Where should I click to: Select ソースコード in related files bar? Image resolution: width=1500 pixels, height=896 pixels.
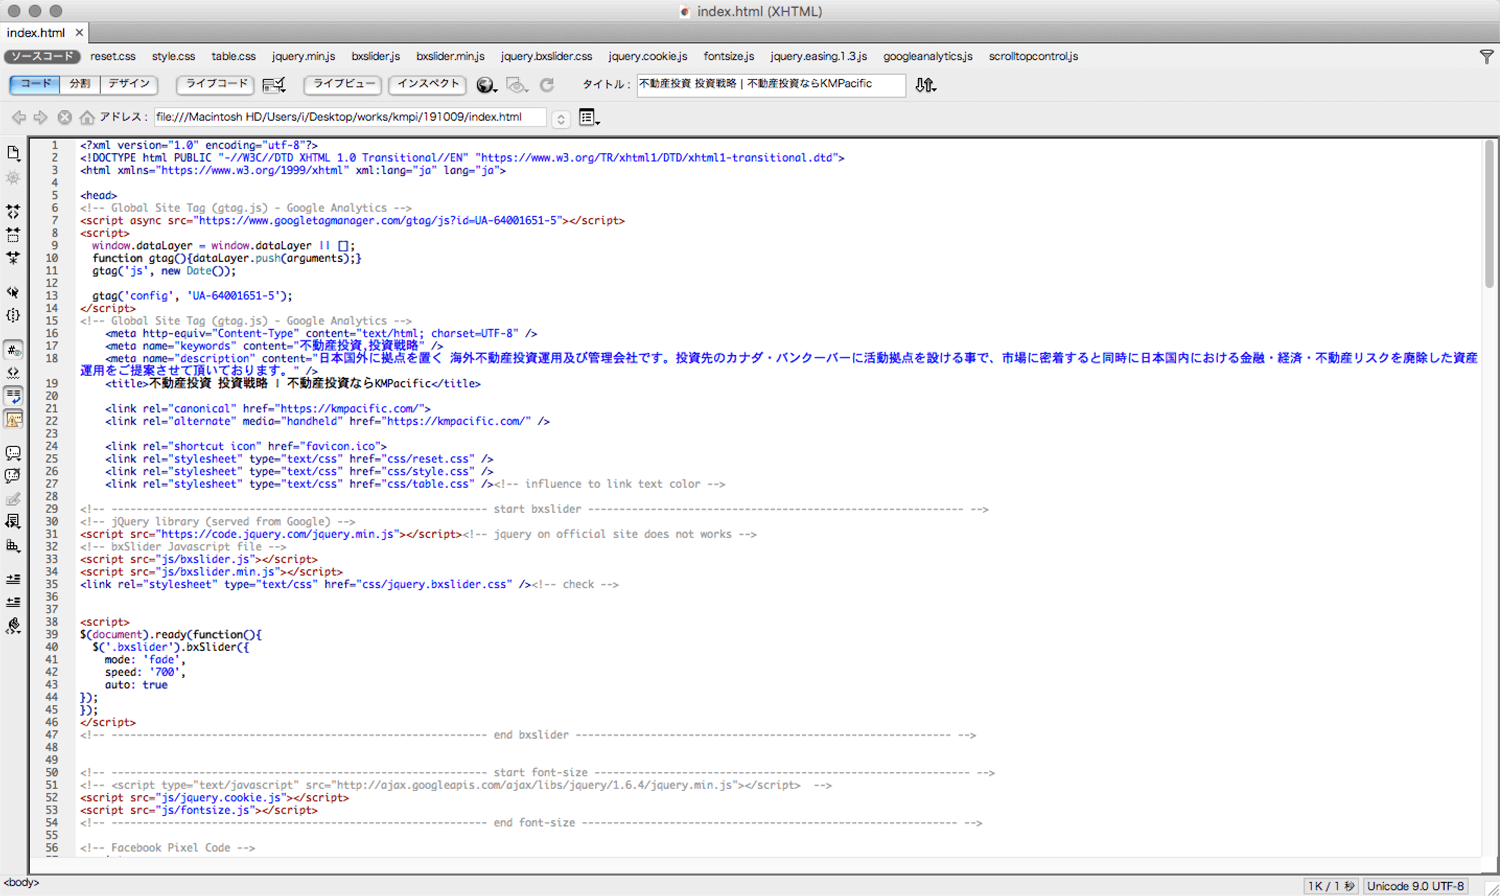pos(42,57)
